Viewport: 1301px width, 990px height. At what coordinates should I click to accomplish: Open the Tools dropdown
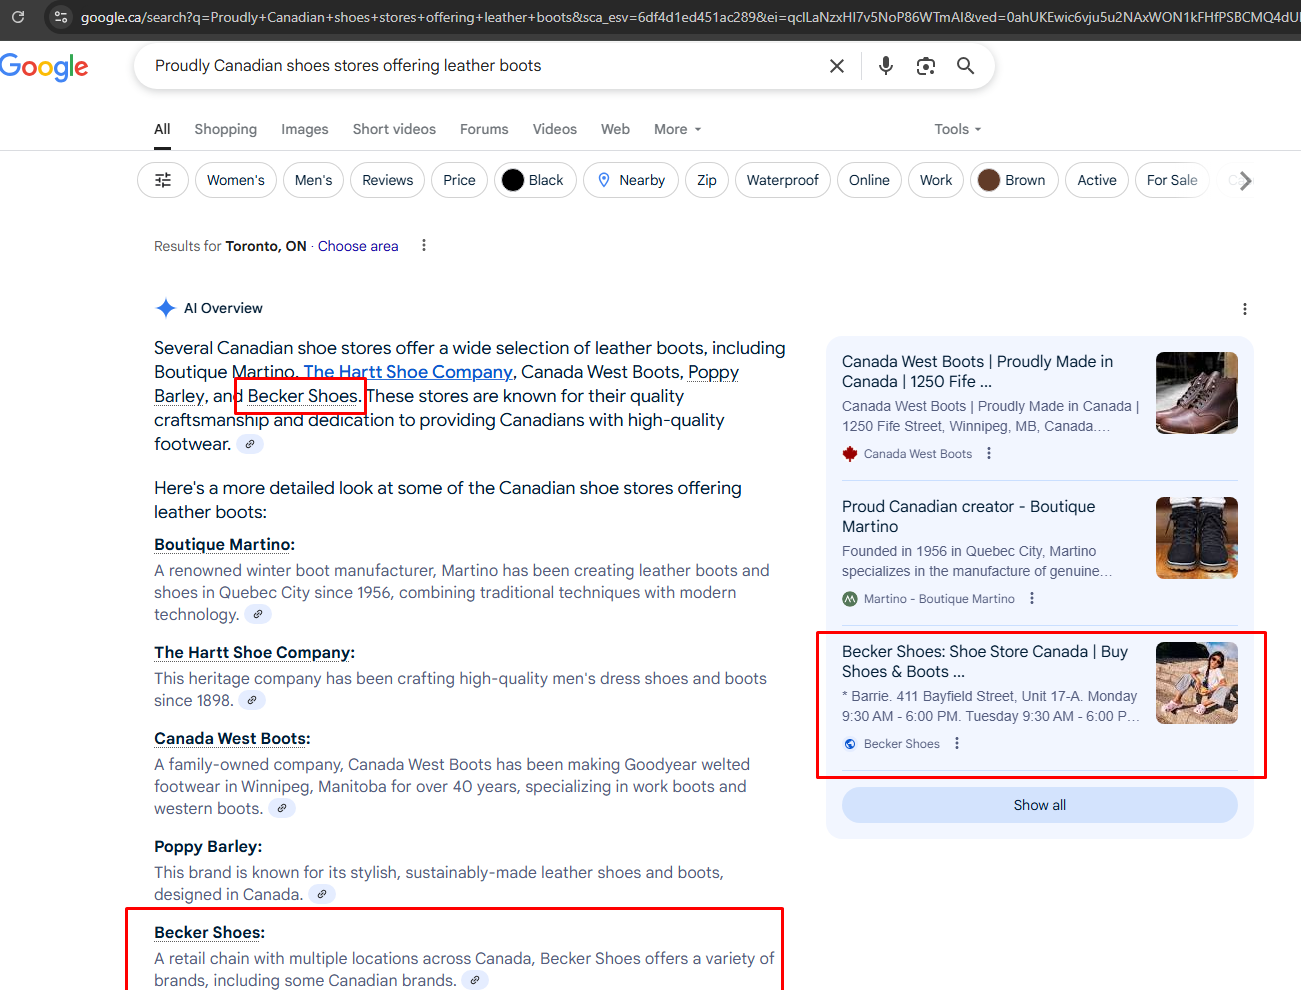click(x=957, y=129)
